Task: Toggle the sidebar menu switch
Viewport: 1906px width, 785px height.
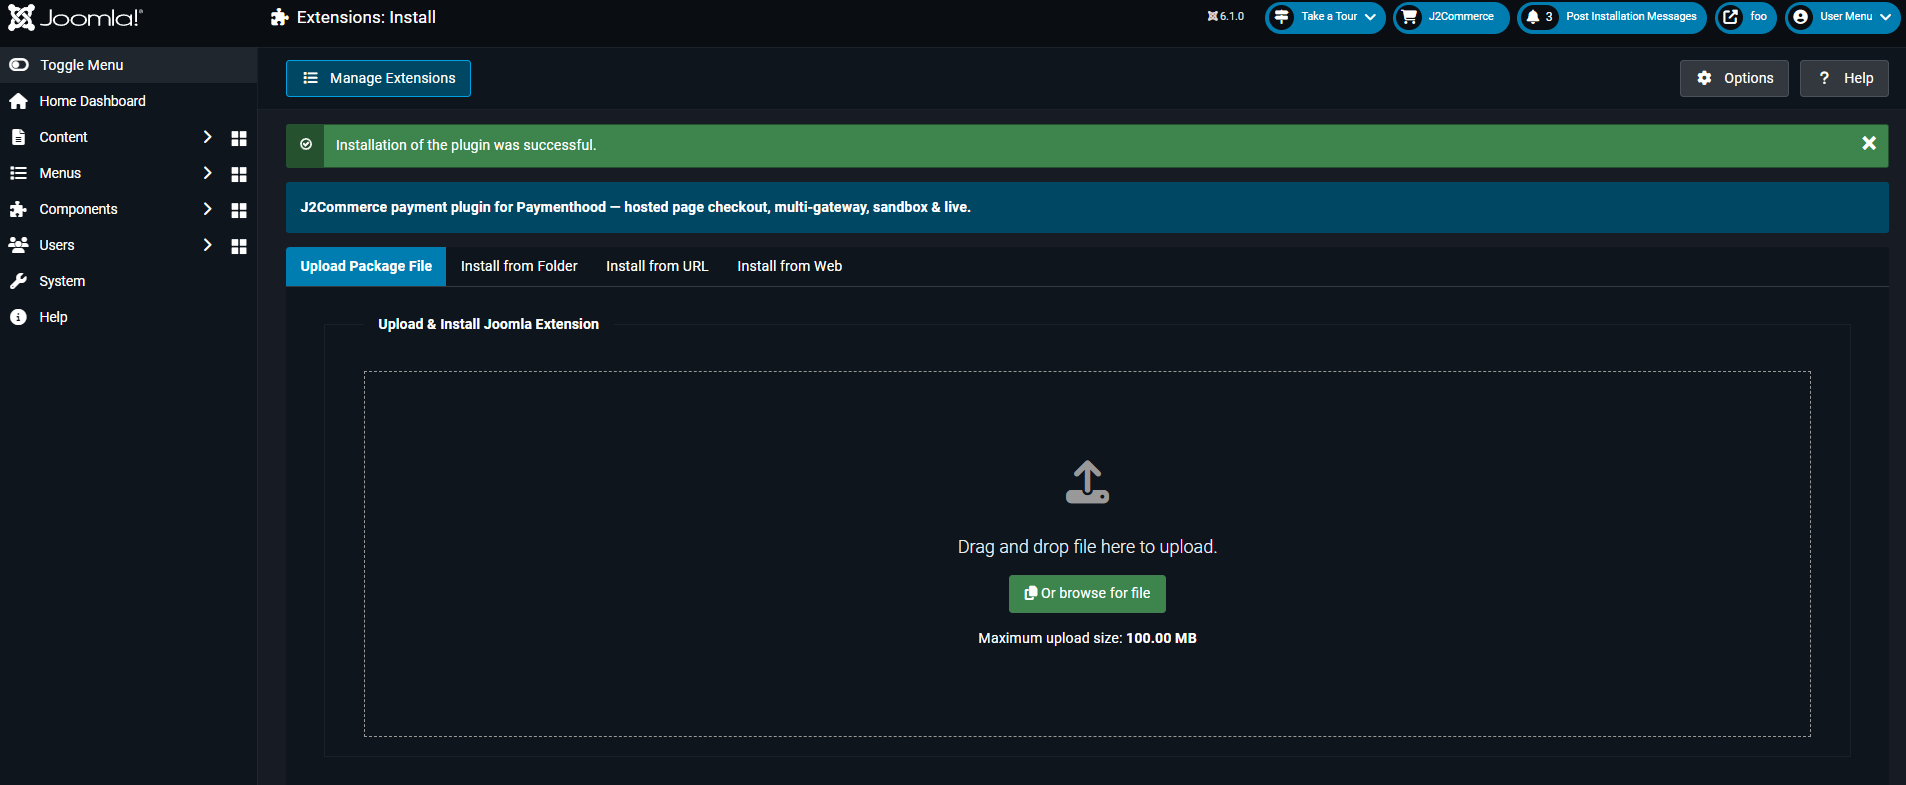Action: pos(19,65)
